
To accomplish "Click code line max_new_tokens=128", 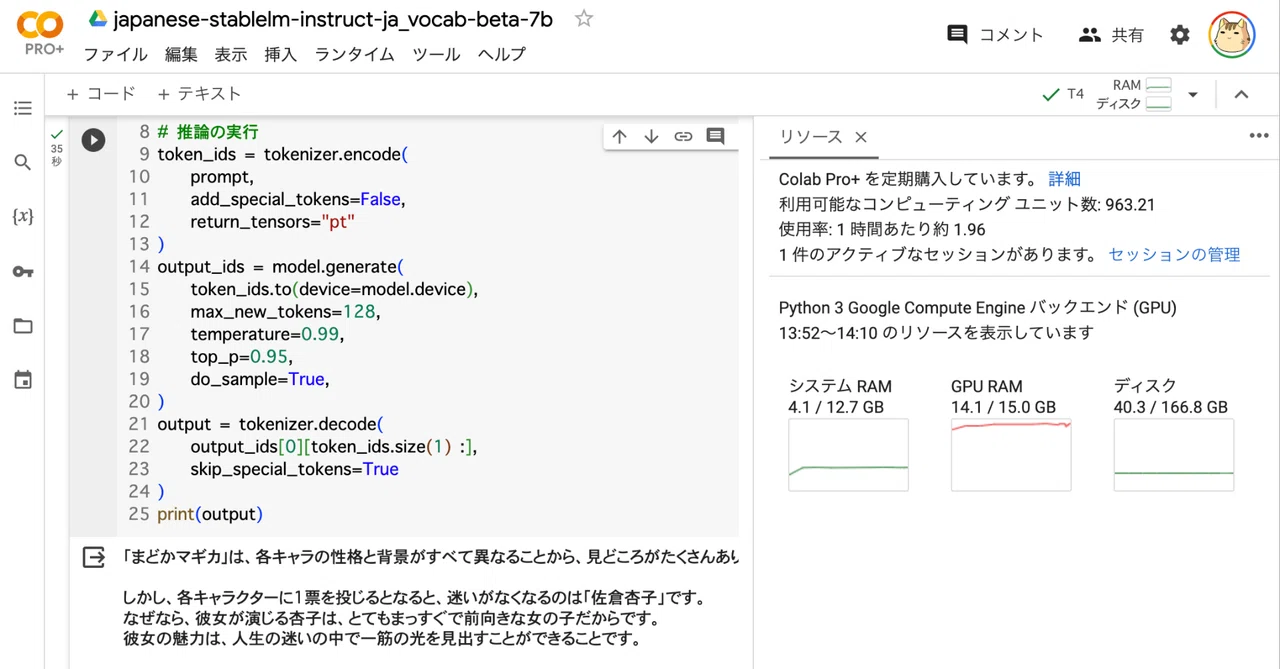I will point(285,311).
